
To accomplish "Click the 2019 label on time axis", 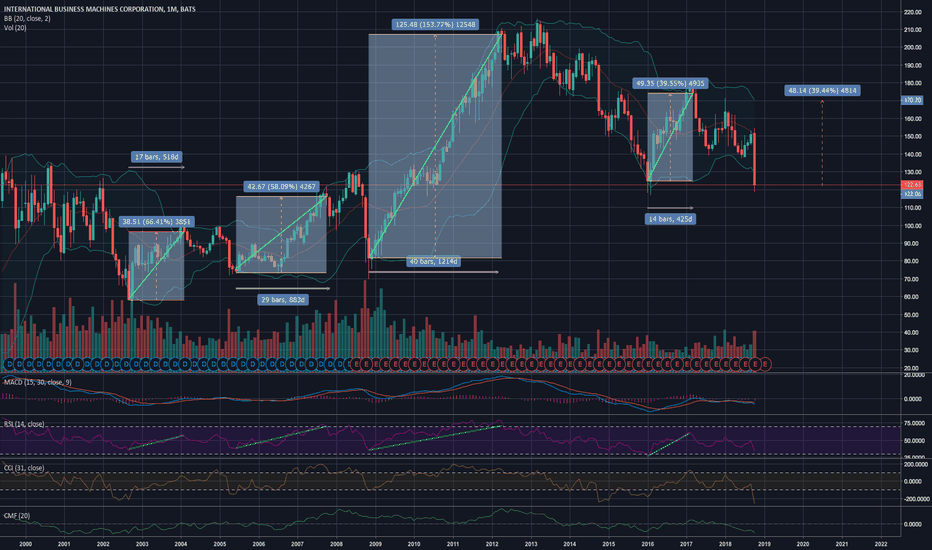I will tap(764, 544).
